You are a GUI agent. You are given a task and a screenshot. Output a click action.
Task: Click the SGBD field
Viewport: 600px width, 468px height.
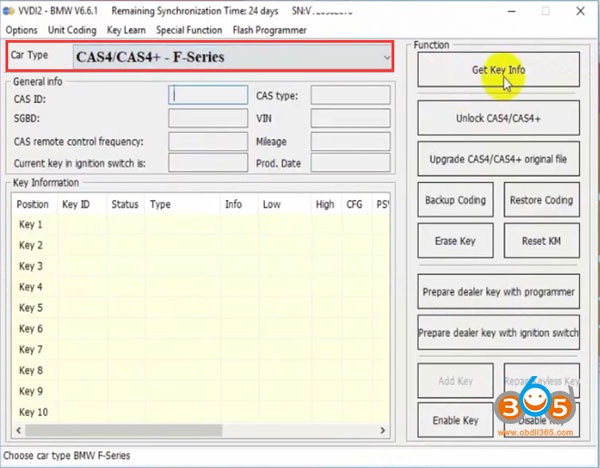(208, 118)
